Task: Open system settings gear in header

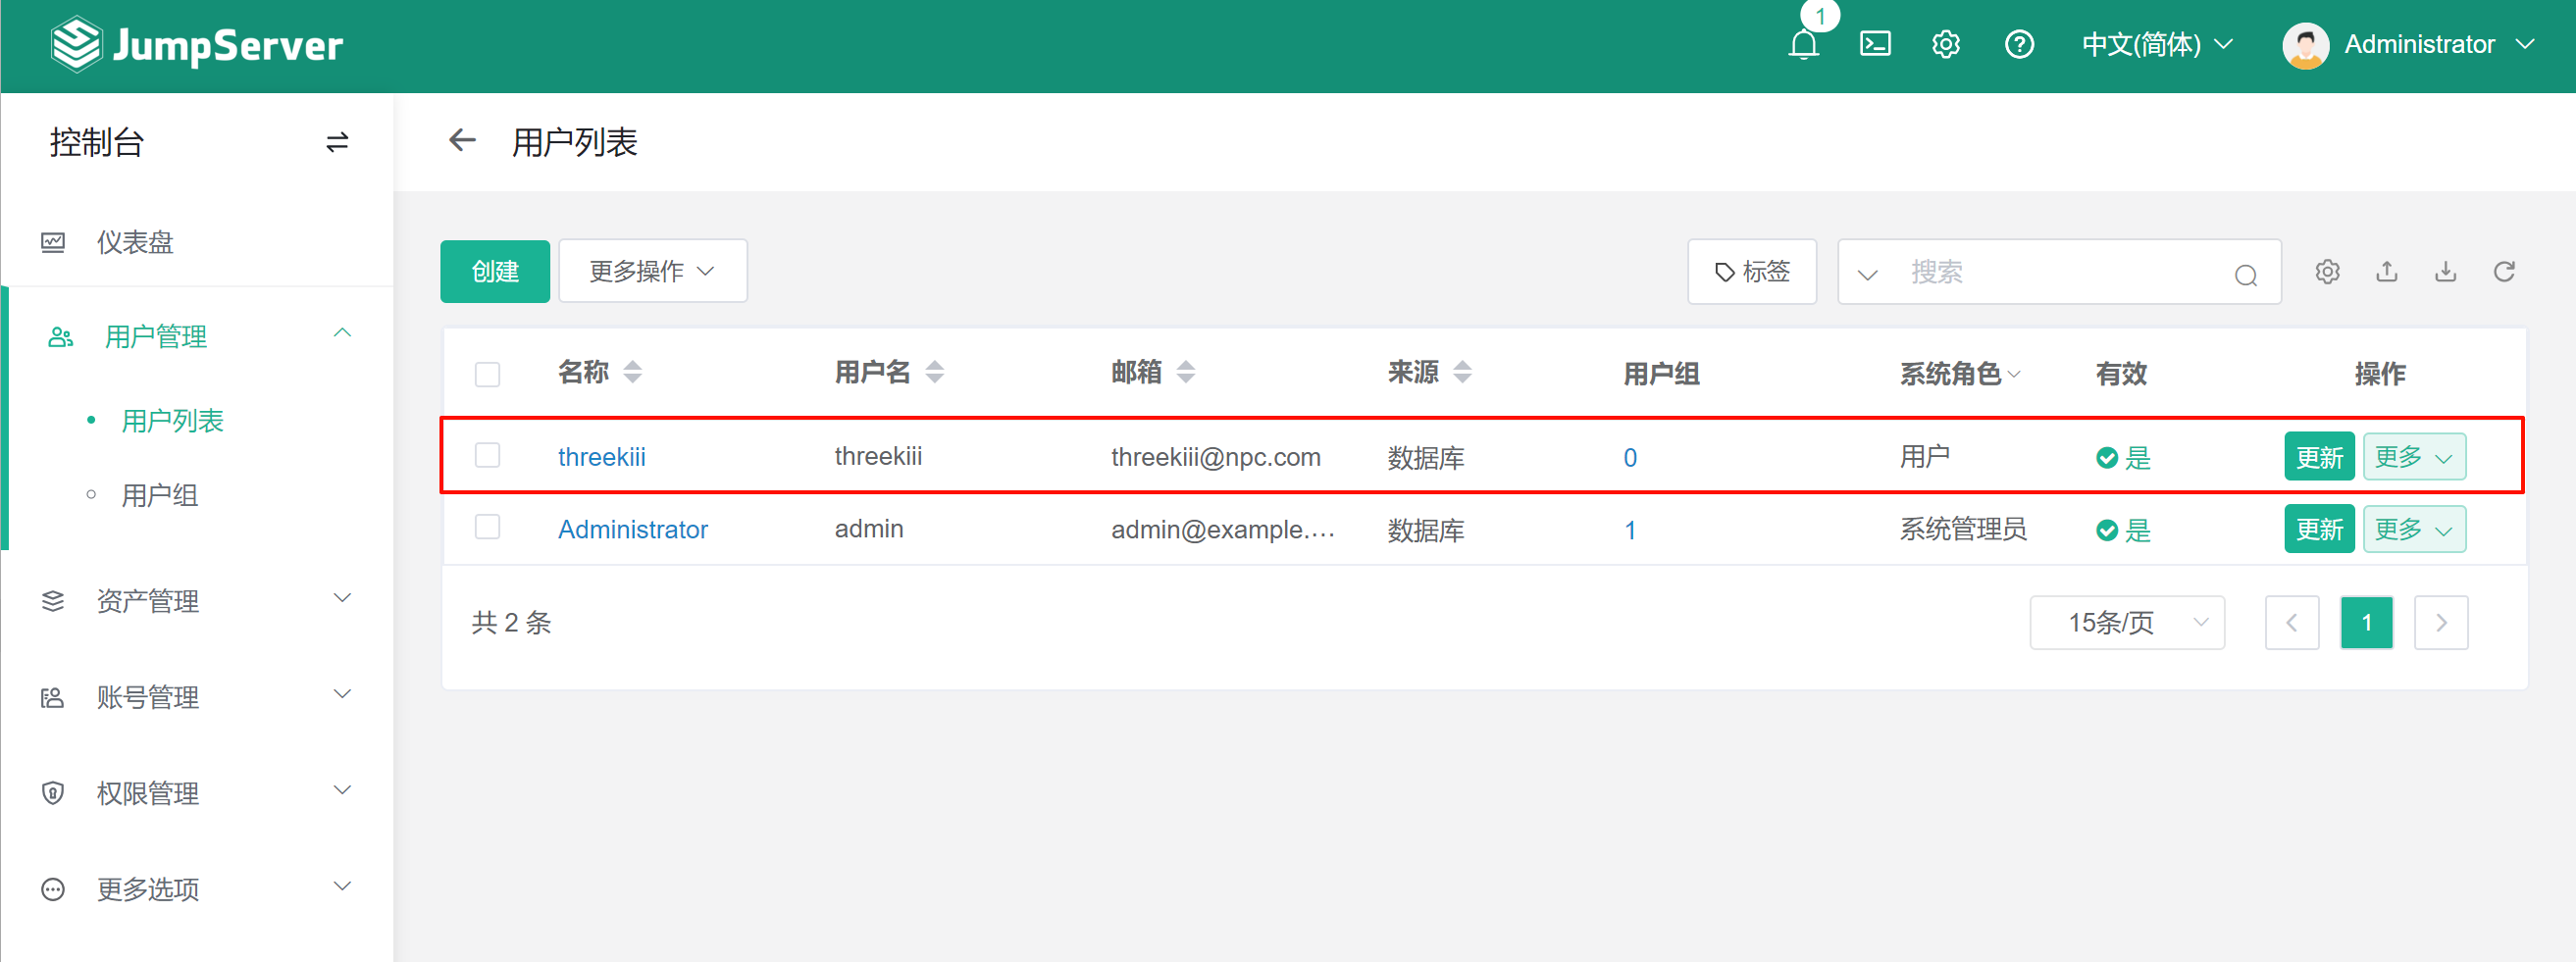Action: pos(1945,45)
